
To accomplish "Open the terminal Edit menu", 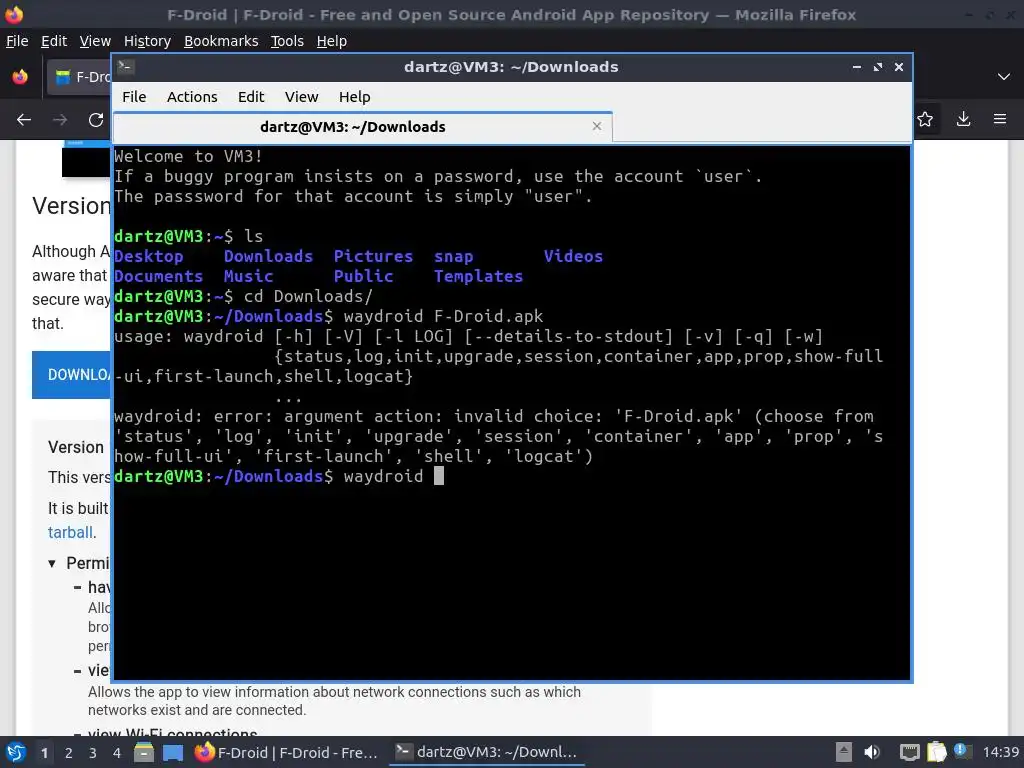I will coord(251,97).
